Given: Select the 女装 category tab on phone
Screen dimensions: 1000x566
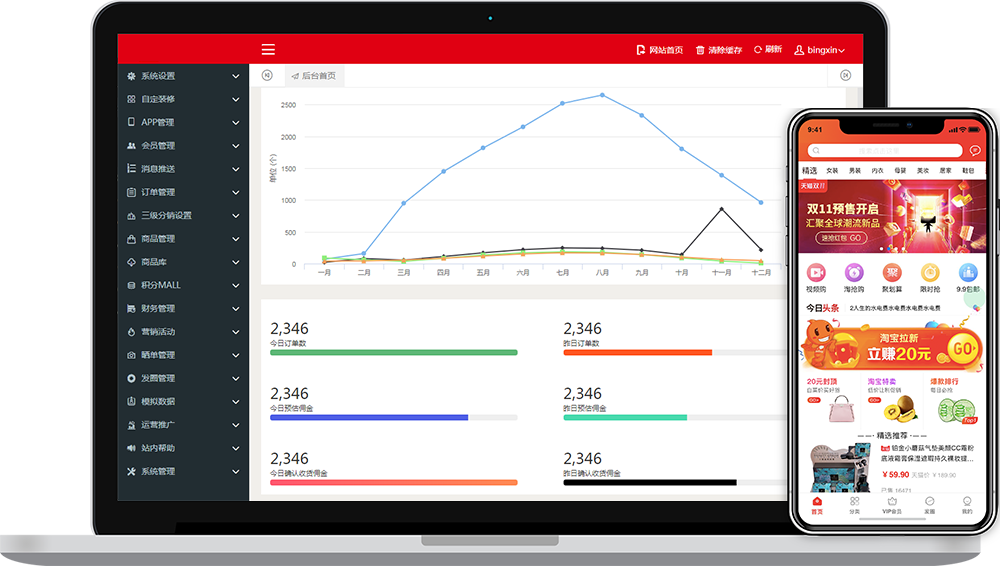Looking at the screenshot, I should coord(832,171).
